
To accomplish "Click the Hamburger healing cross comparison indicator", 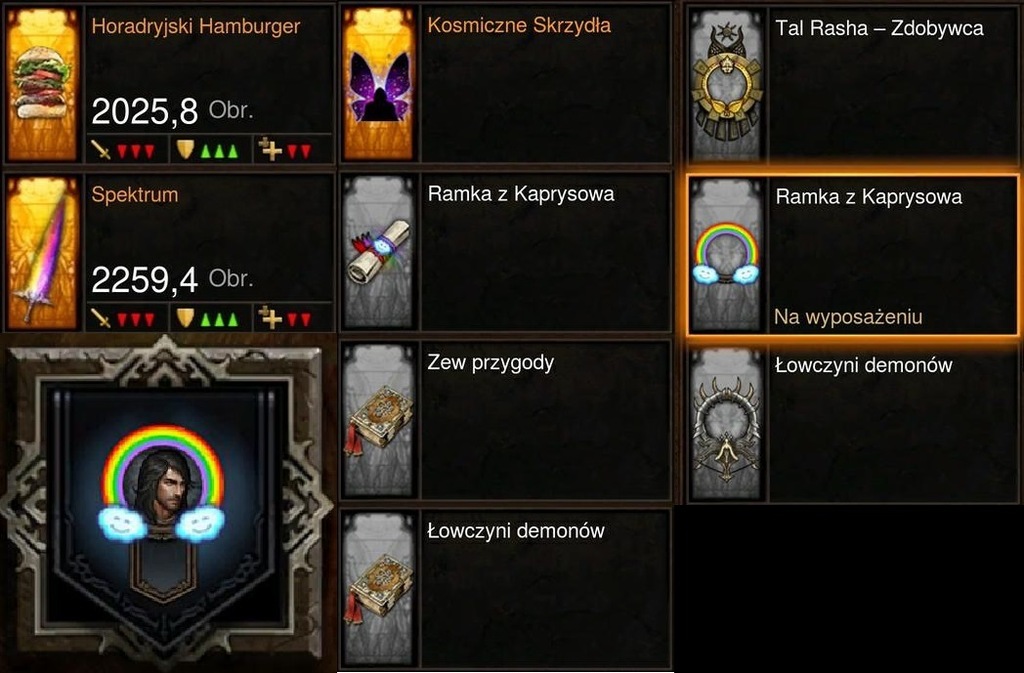I will pyautogui.click(x=292, y=150).
